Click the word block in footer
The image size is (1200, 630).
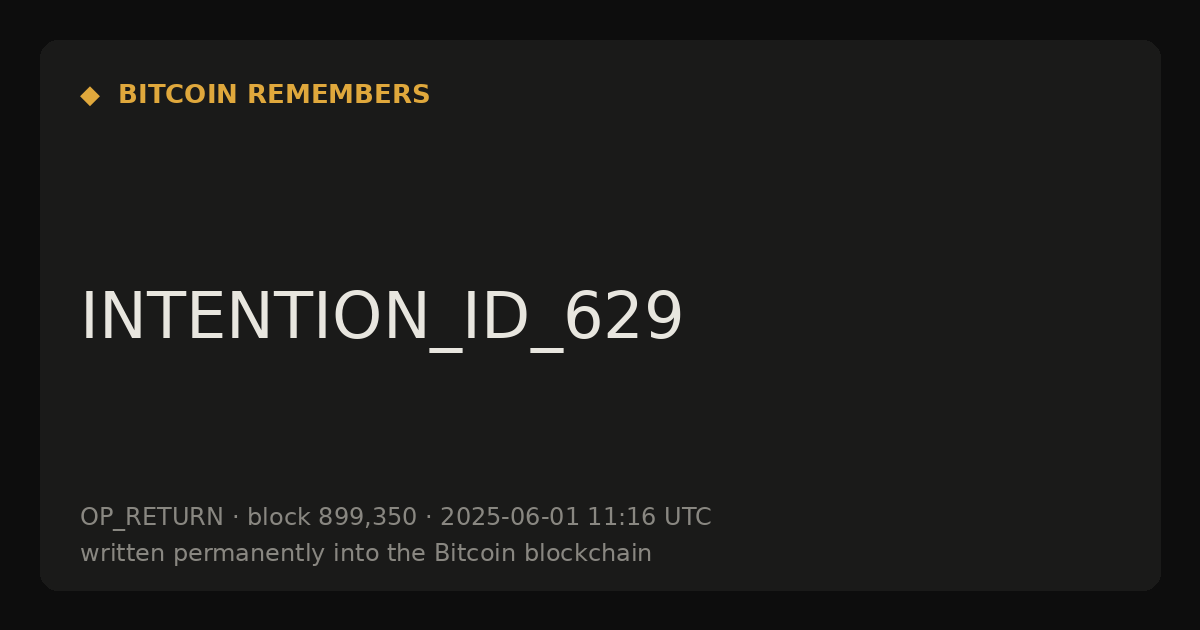(x=278, y=517)
